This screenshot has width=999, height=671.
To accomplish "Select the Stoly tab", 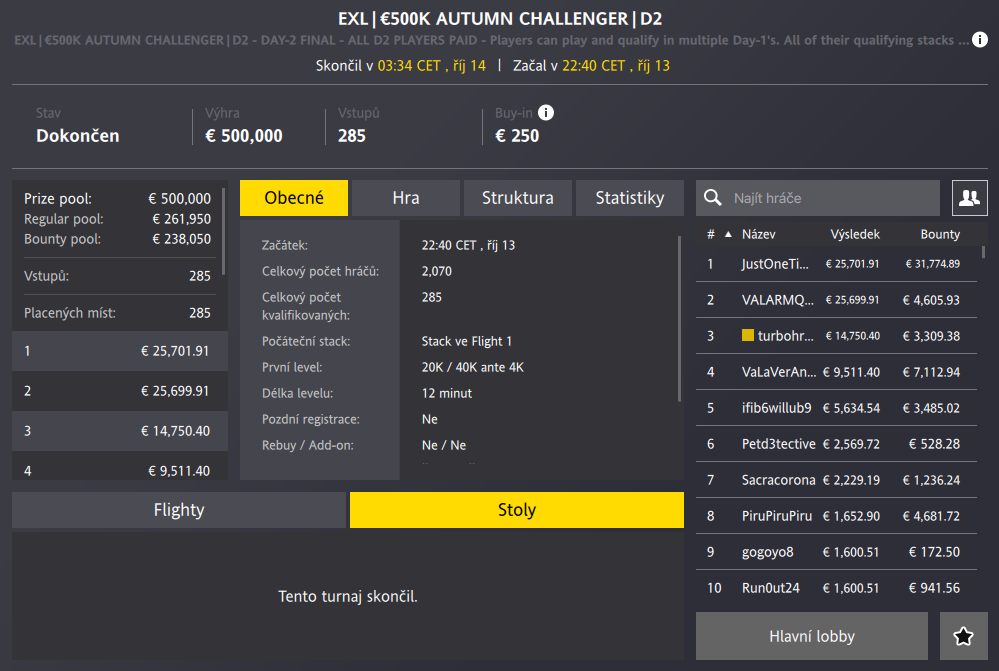I will 517,510.
